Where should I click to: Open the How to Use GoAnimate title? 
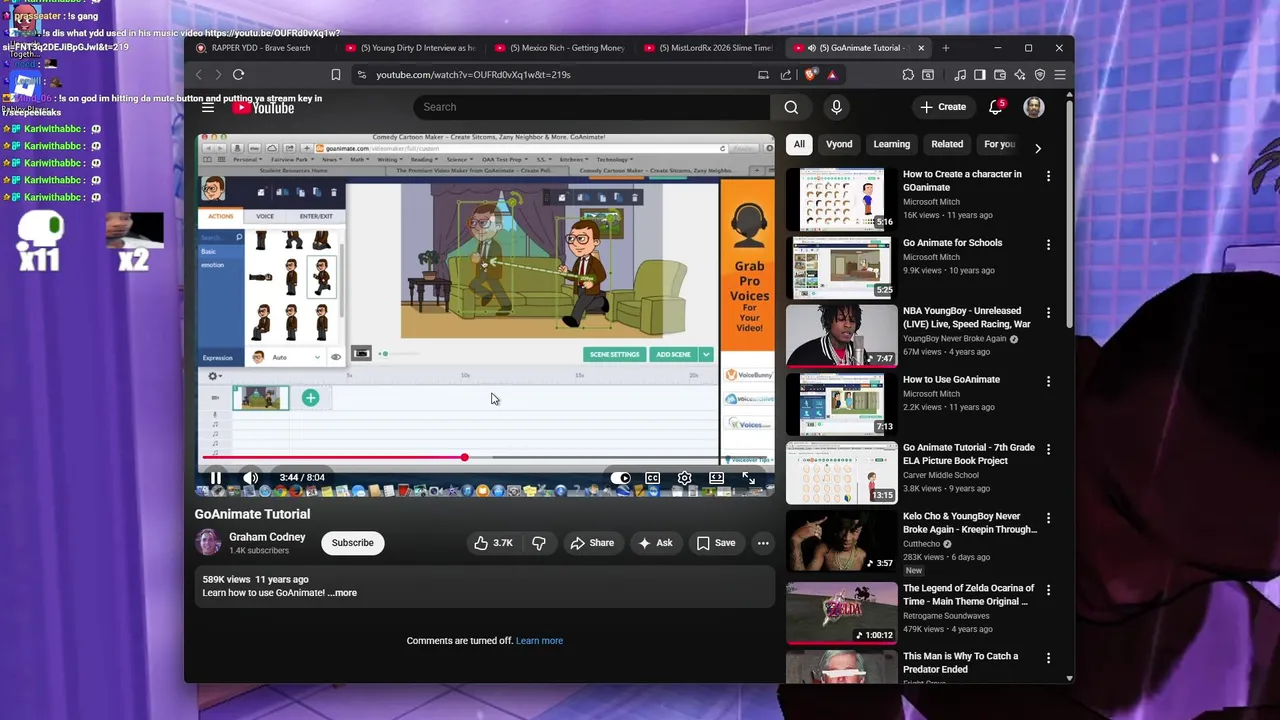[951, 380]
